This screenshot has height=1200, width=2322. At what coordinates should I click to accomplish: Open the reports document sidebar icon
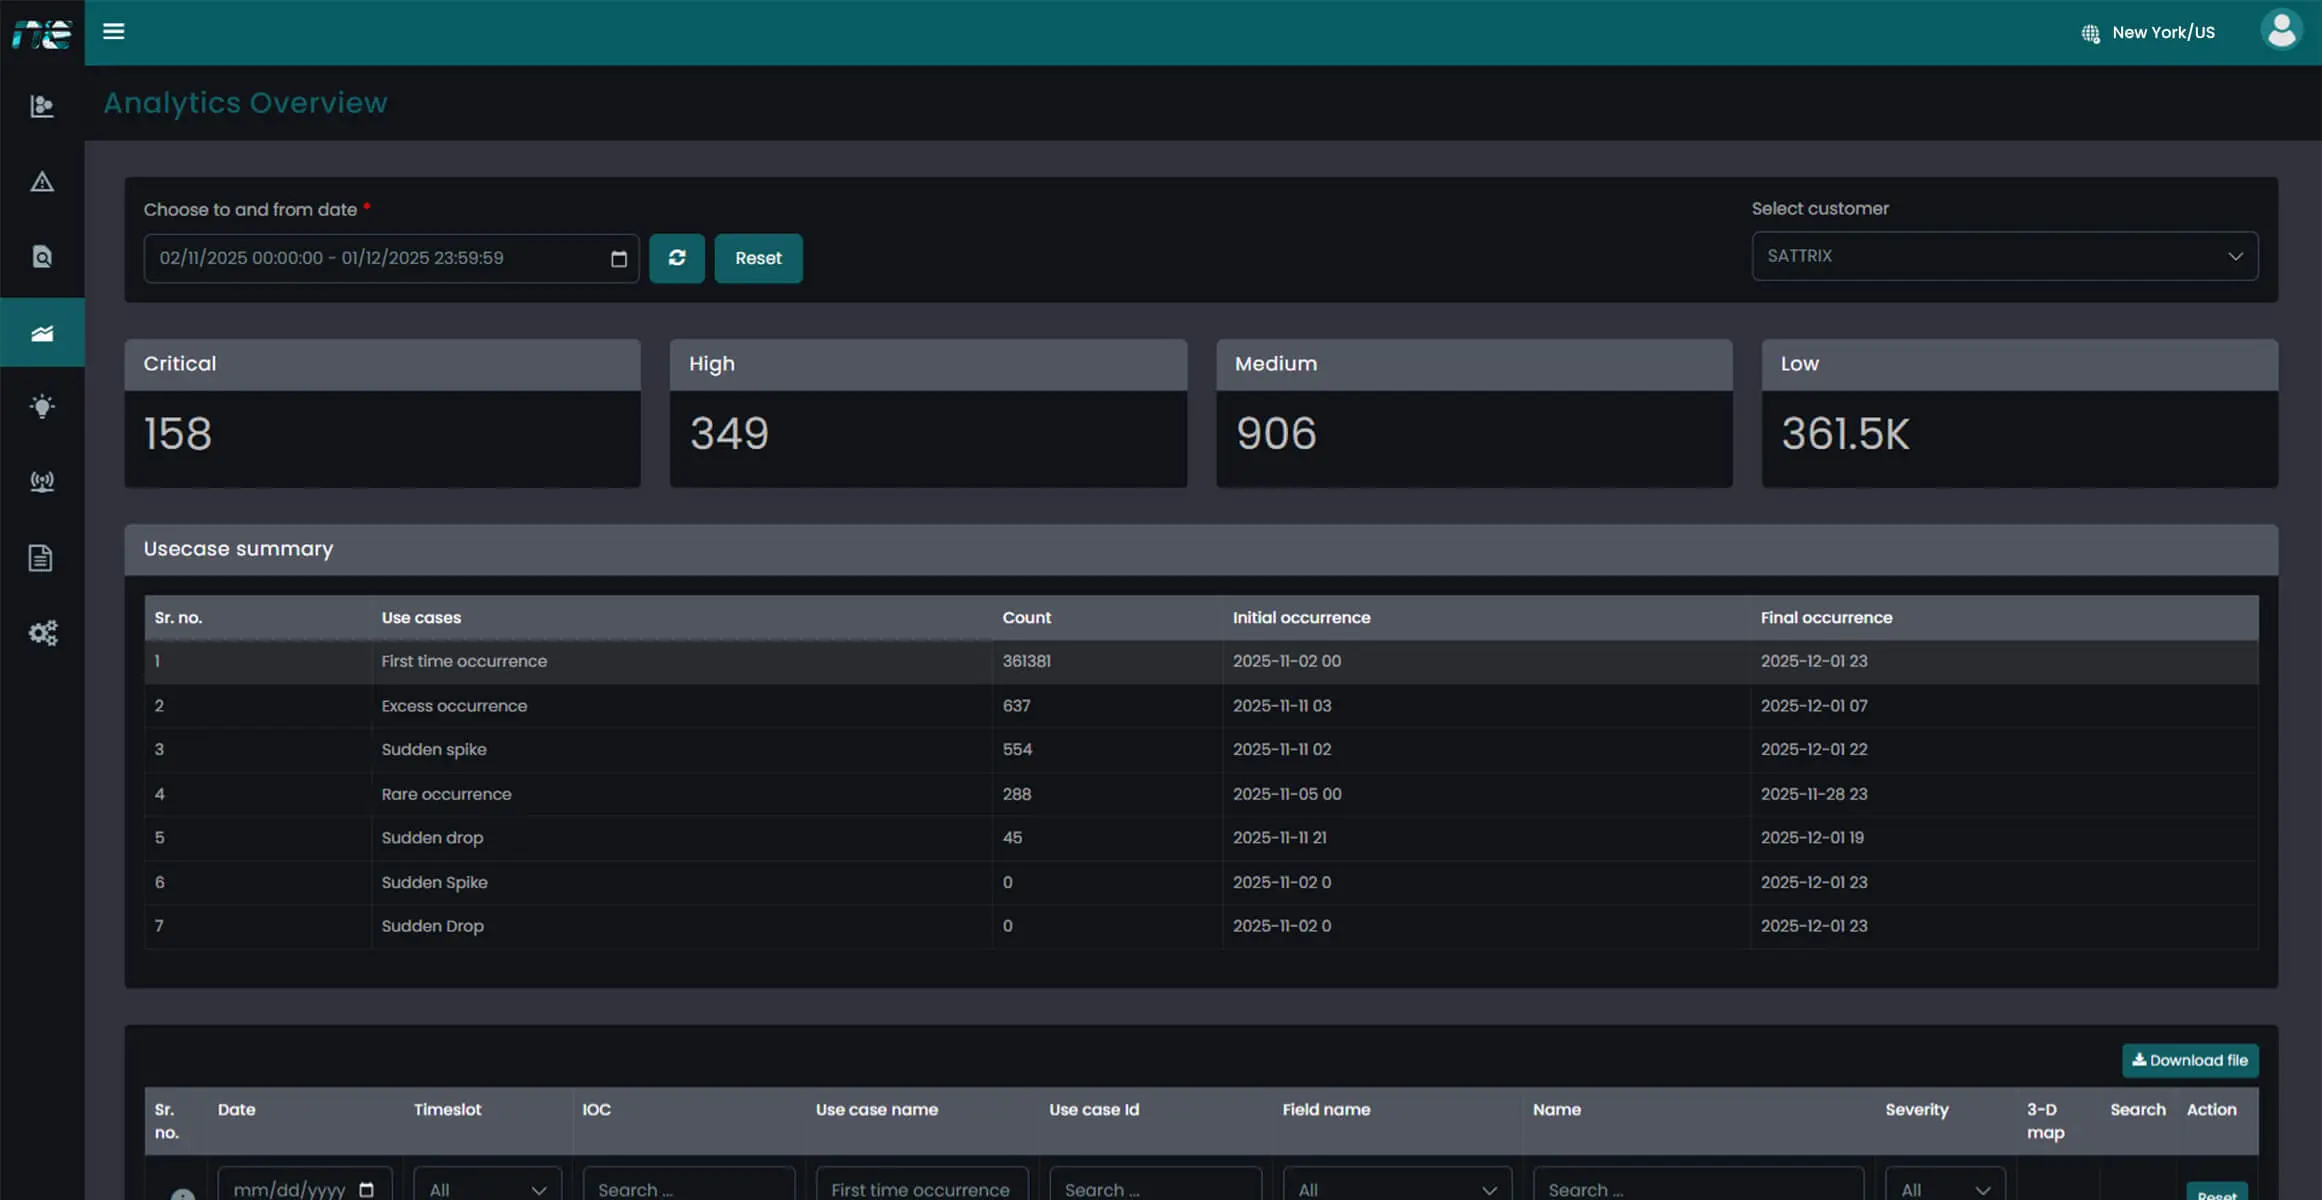42,557
